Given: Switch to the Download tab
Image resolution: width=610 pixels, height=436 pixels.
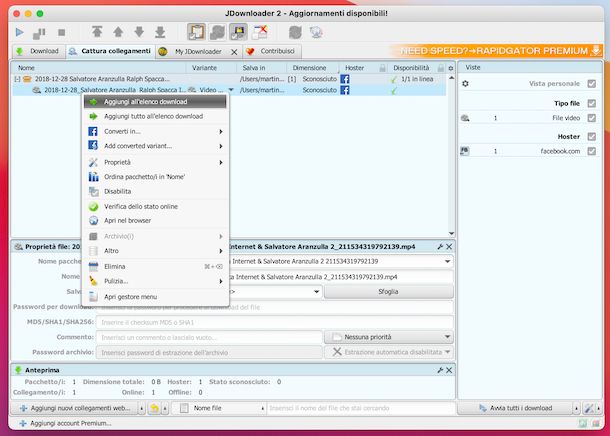Looking at the screenshot, I should coord(38,51).
